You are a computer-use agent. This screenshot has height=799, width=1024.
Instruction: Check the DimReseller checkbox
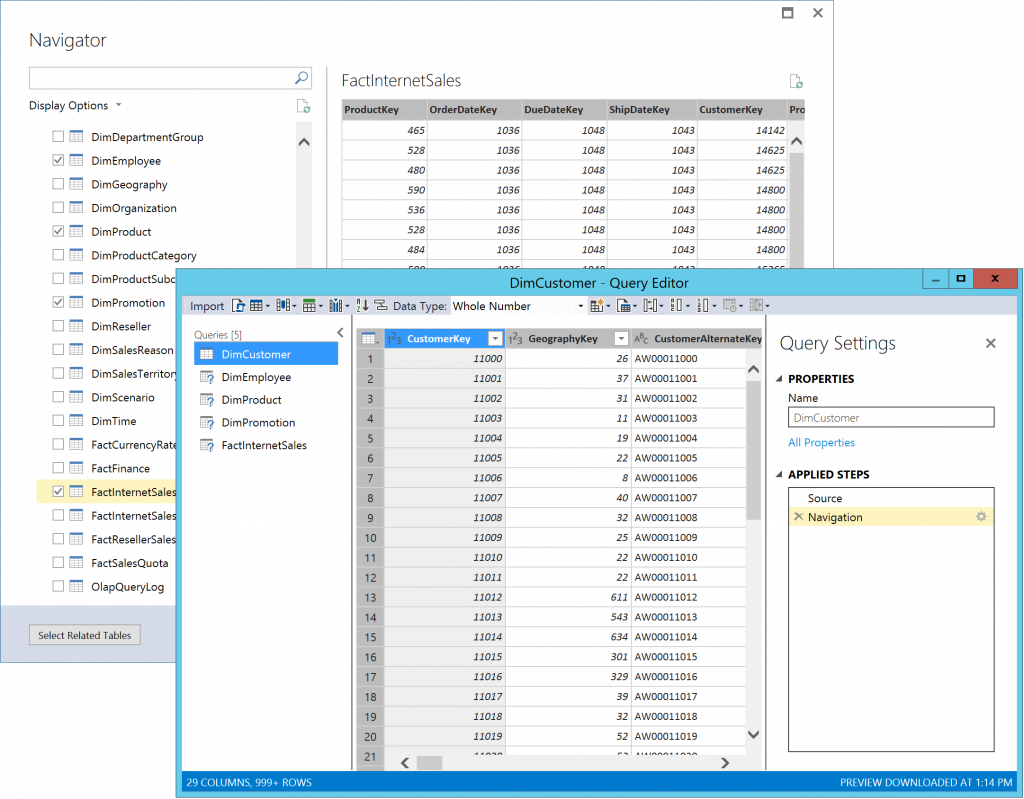click(58, 325)
